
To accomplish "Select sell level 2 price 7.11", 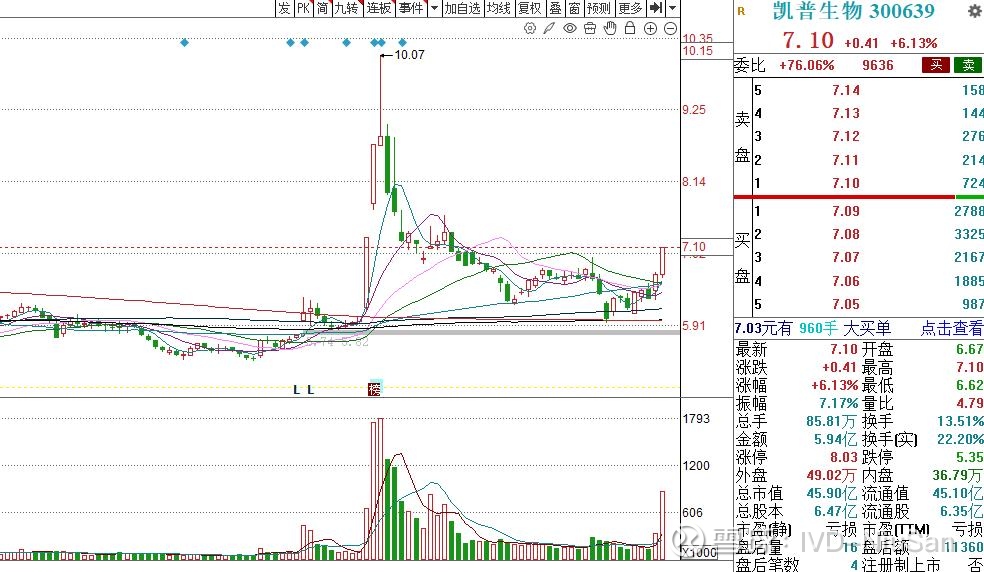I will click(x=845, y=160).
